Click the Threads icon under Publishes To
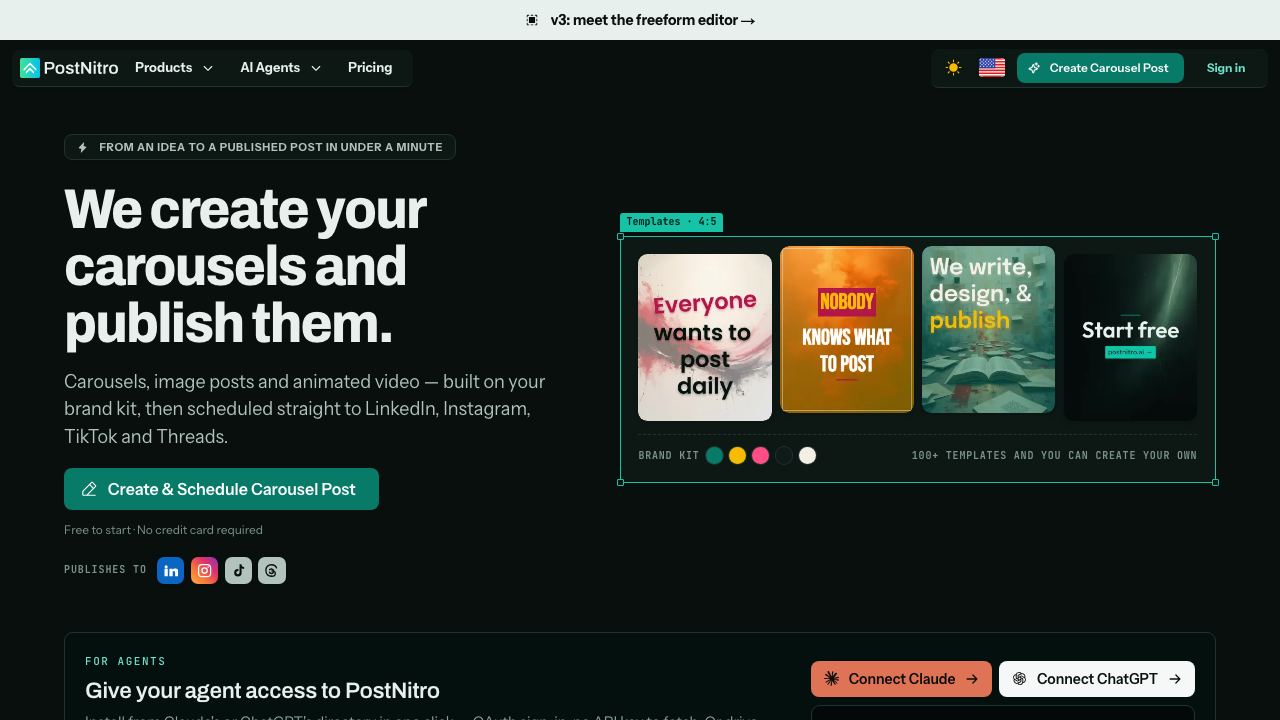Image resolution: width=1280 pixels, height=720 pixels. [x=272, y=571]
